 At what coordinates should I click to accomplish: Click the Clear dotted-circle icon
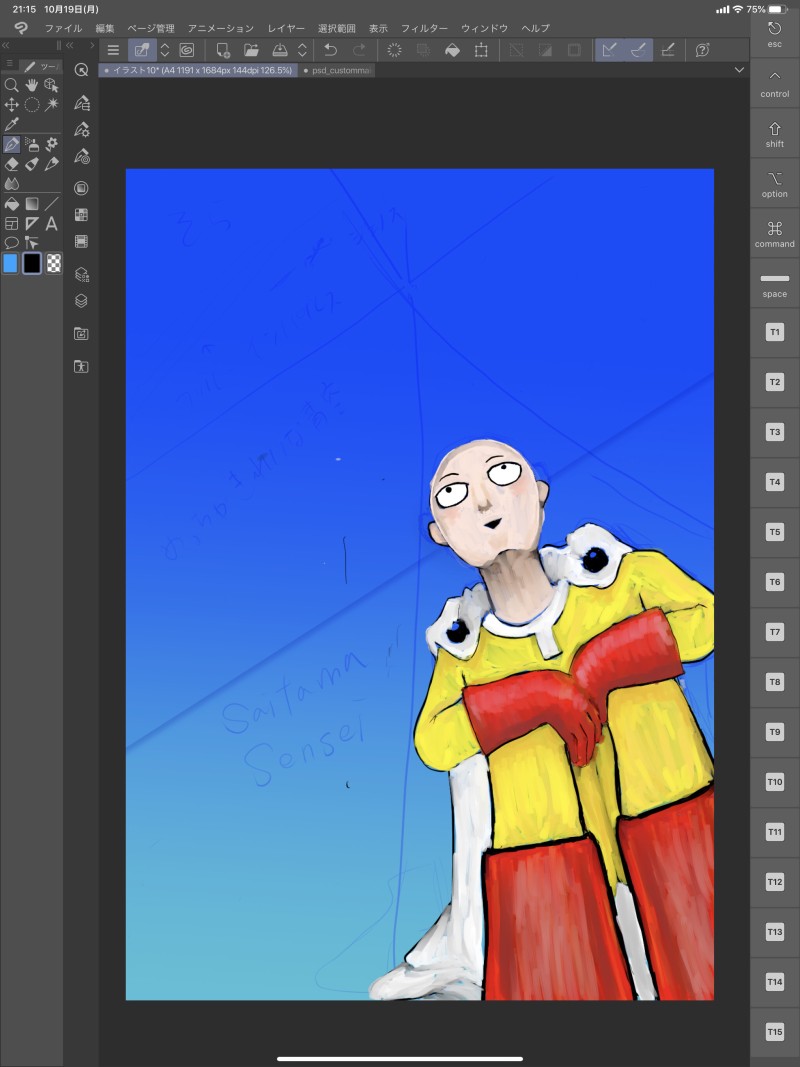pos(394,50)
